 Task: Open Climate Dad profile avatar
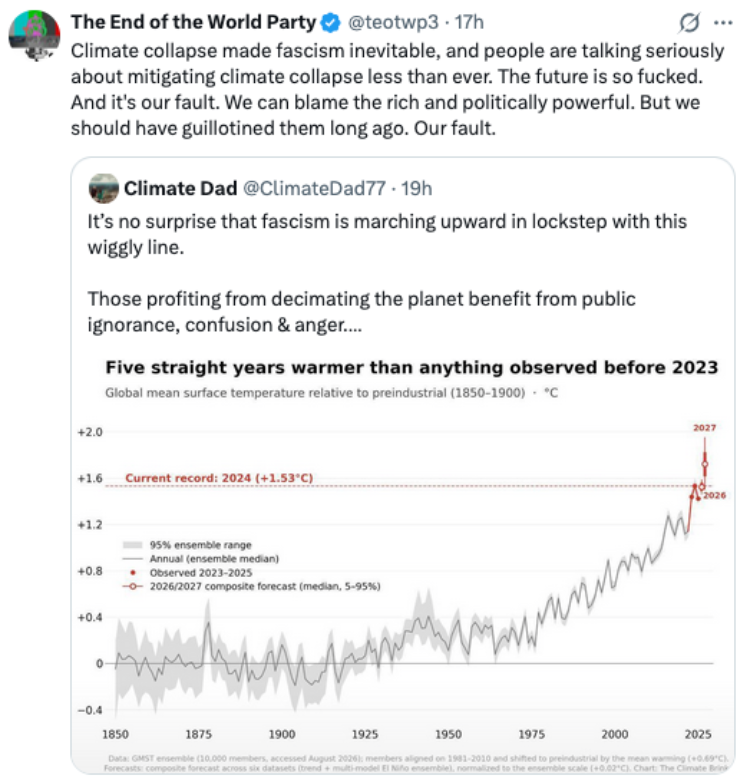(x=104, y=189)
